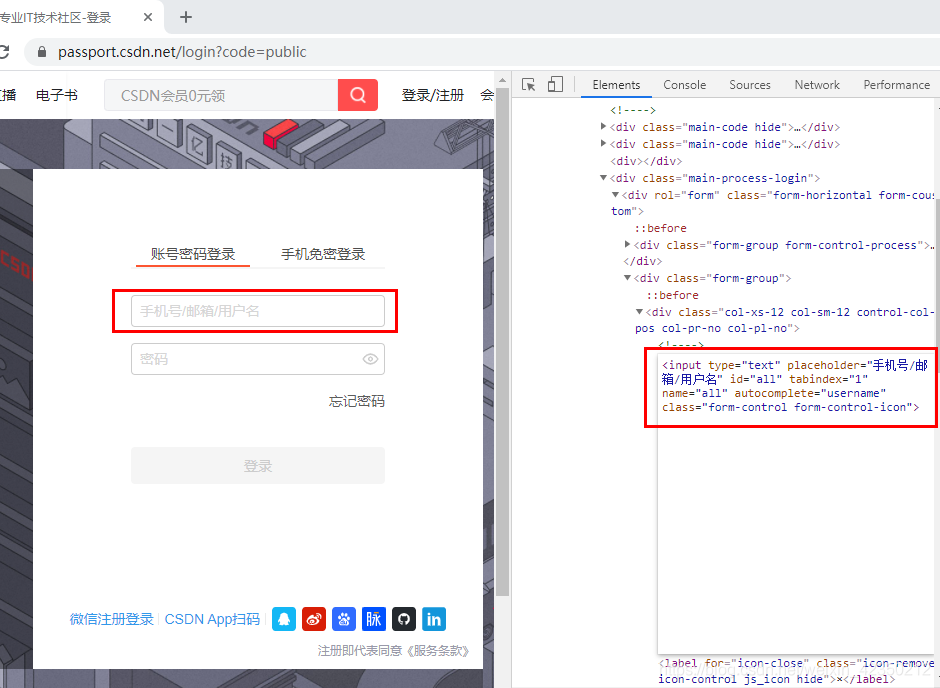Toggle password visibility with the eye icon
Viewport: 940px width, 688px height.
[370, 359]
